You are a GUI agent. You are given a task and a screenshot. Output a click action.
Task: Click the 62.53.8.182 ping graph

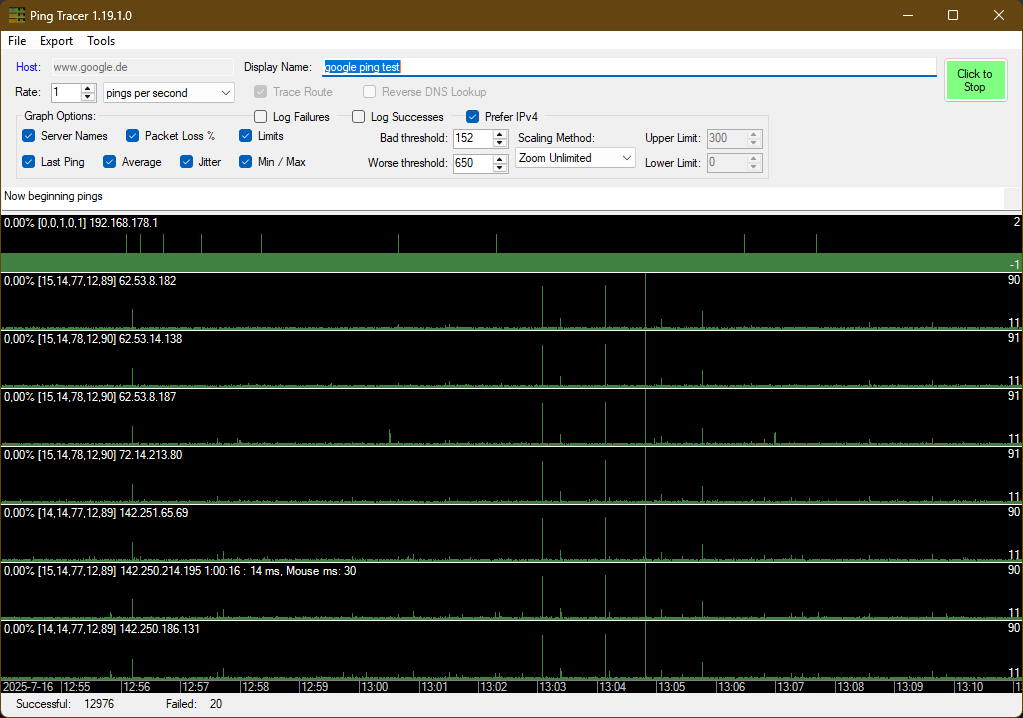pyautogui.click(x=512, y=301)
